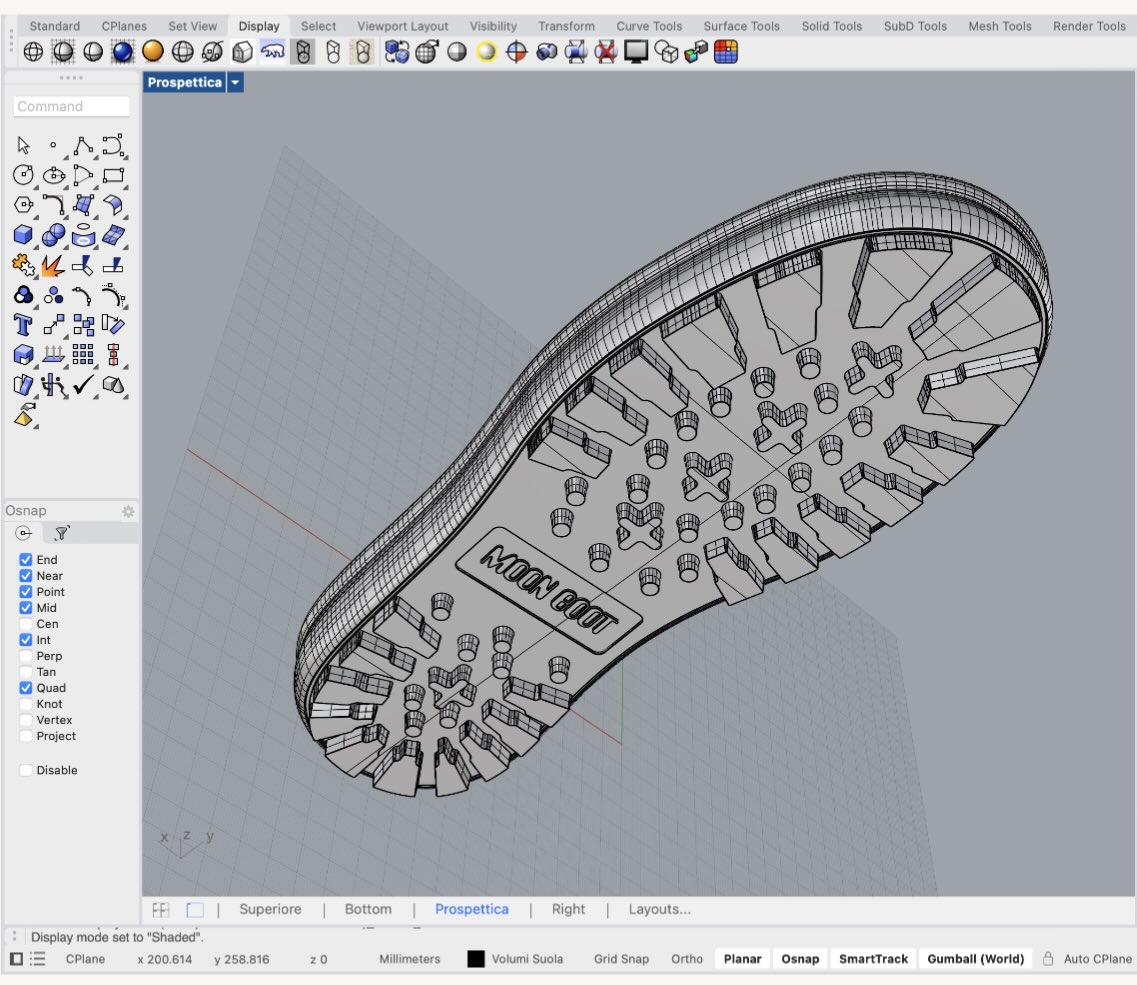Click the four-viewport layout icon
This screenshot has height=985, width=1137.
pos(160,910)
